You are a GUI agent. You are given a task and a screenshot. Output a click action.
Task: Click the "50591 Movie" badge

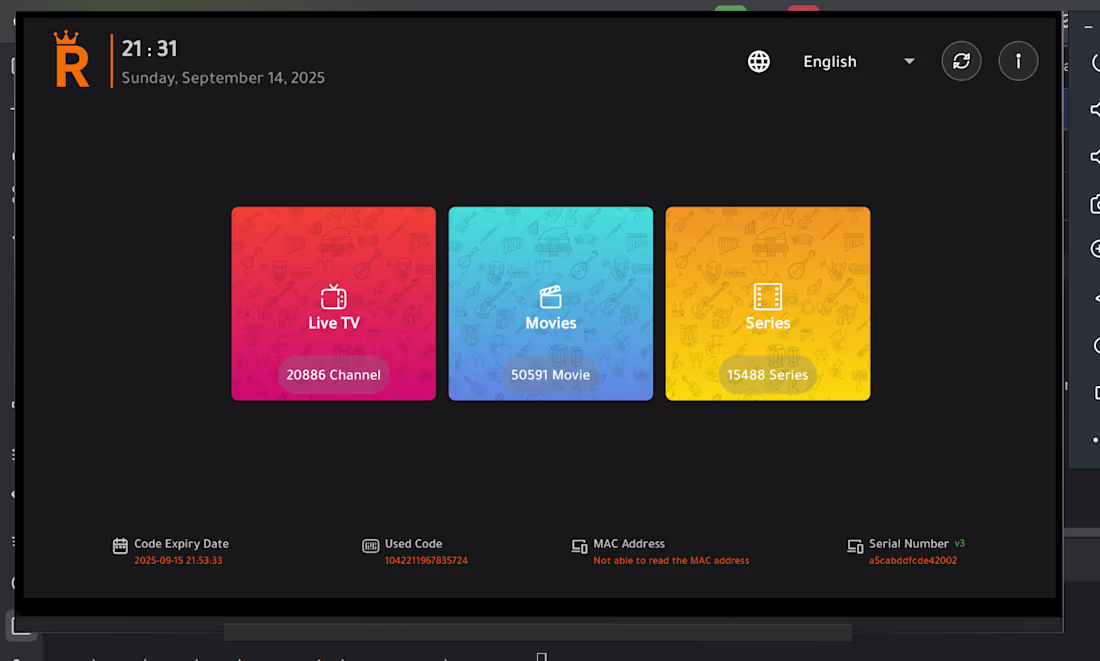point(550,374)
